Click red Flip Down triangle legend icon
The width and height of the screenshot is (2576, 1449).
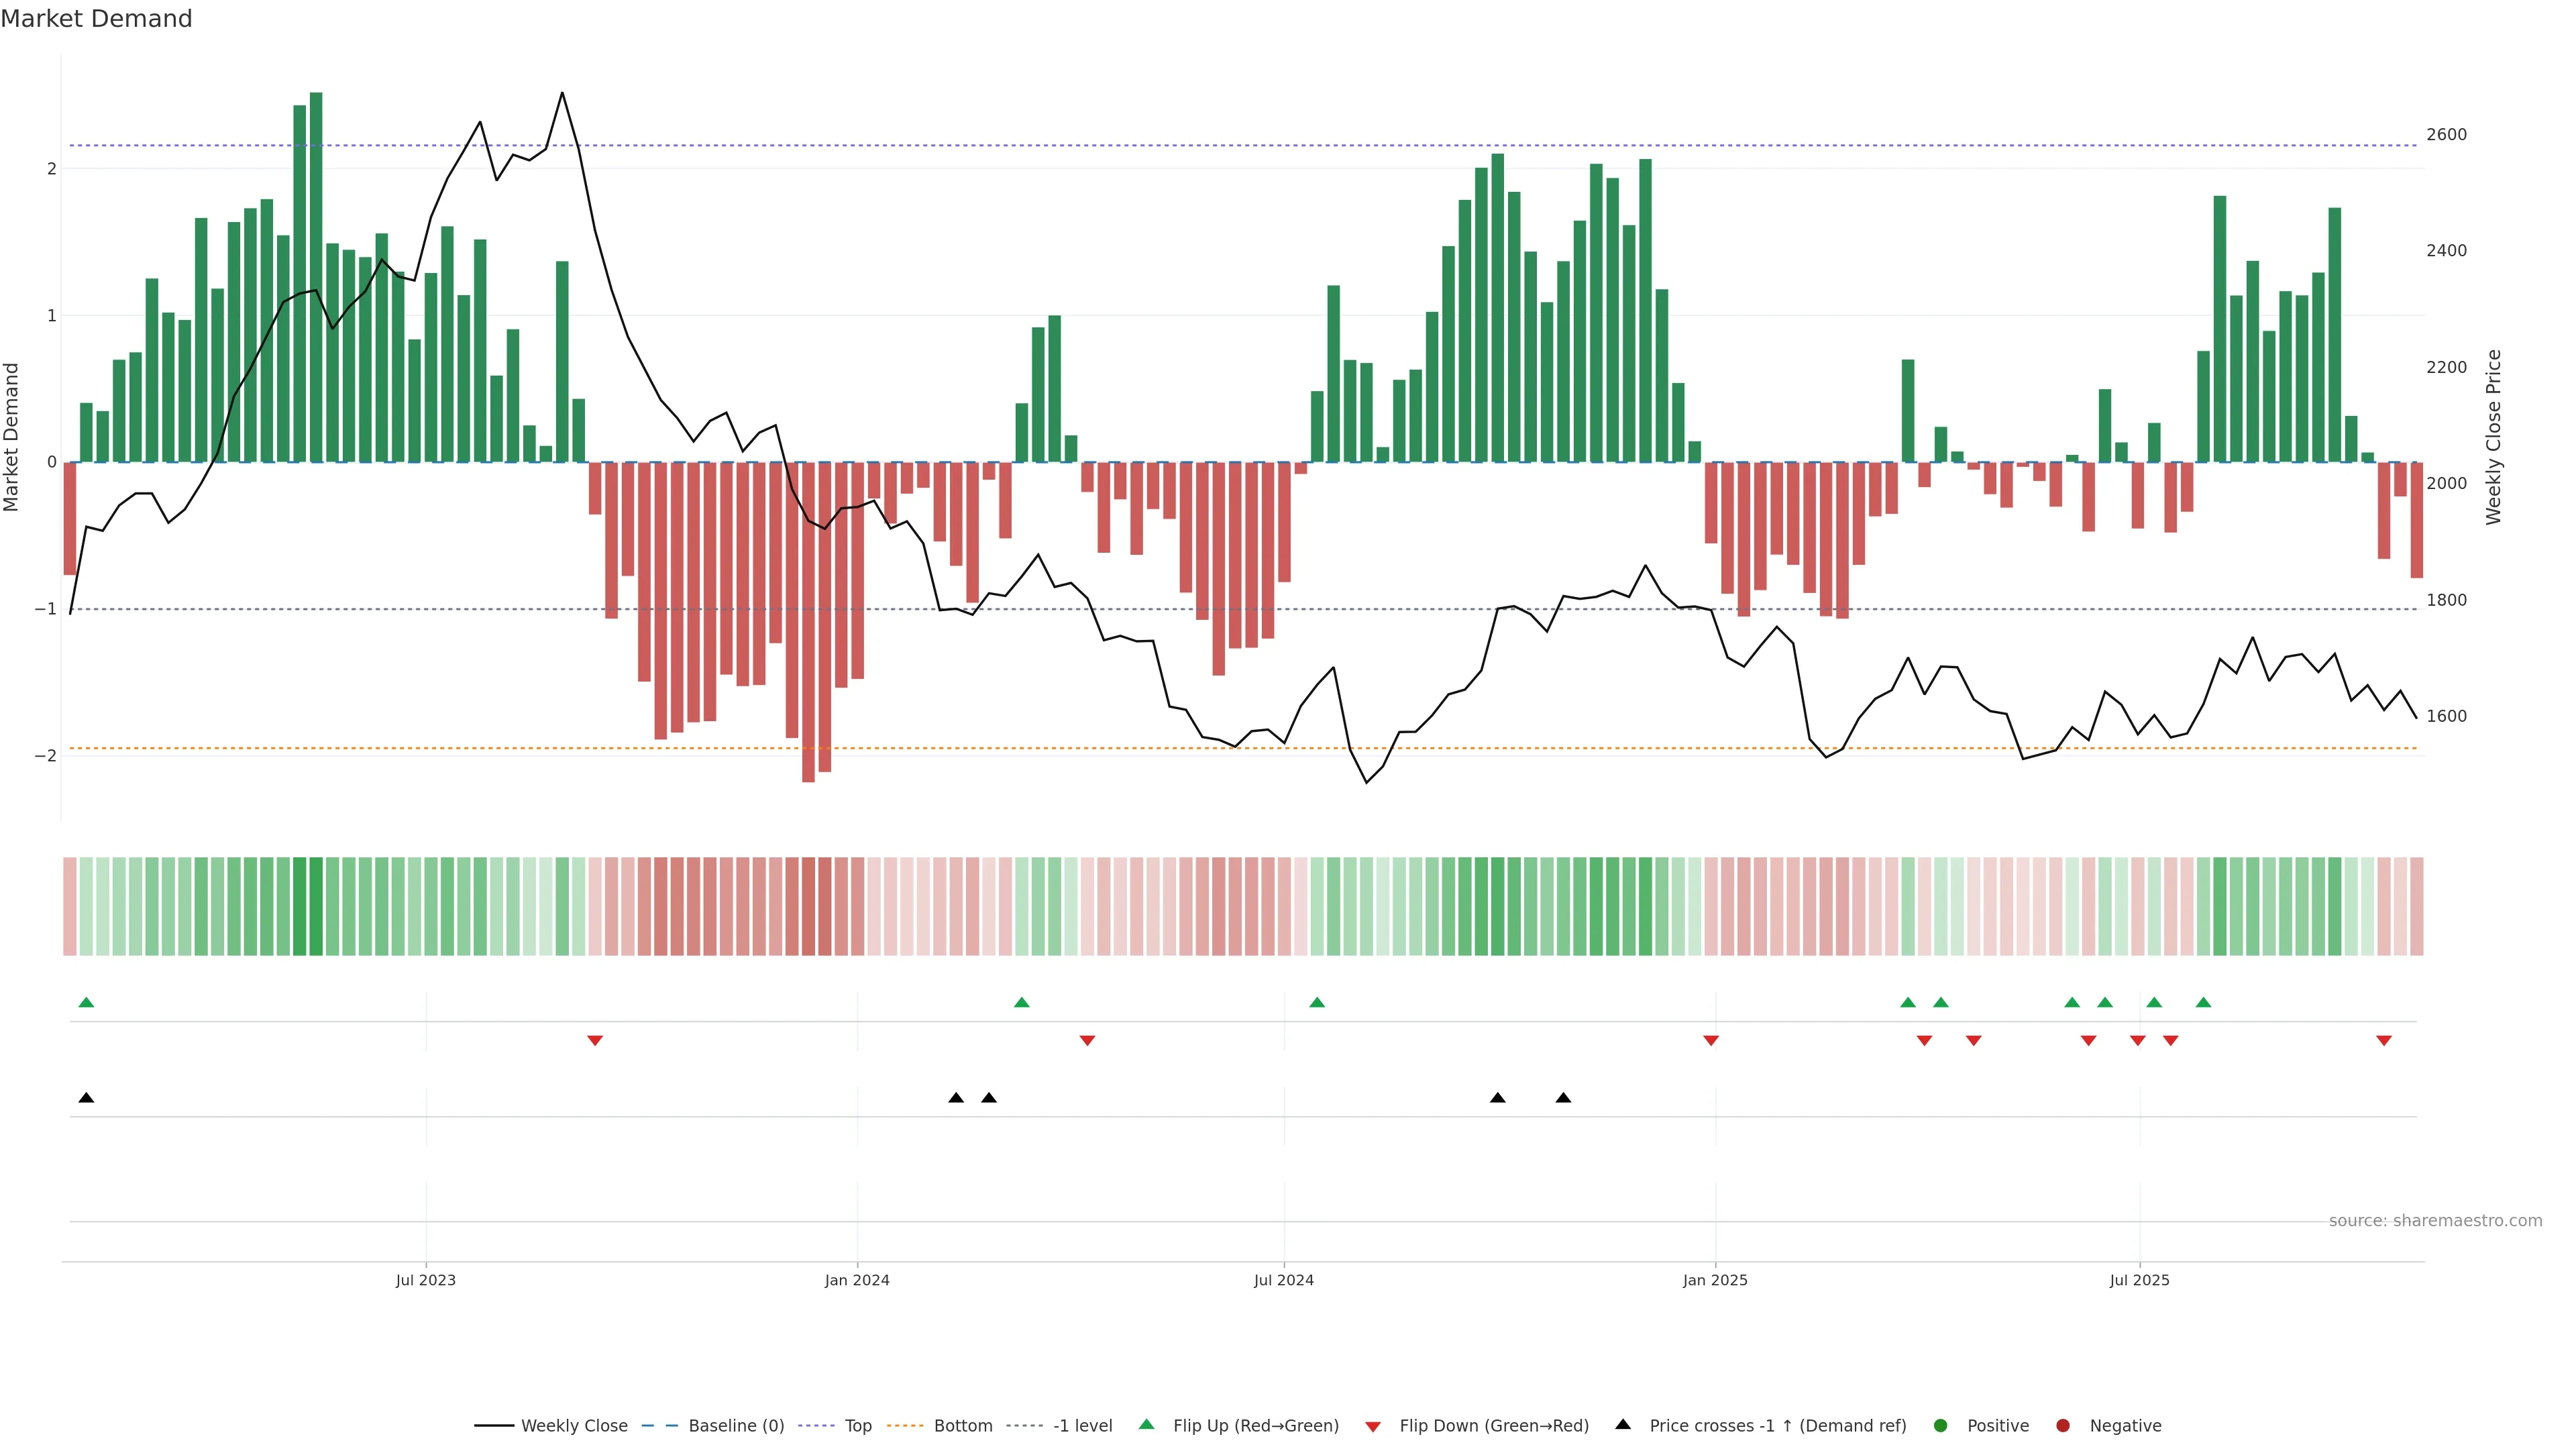point(1372,1426)
